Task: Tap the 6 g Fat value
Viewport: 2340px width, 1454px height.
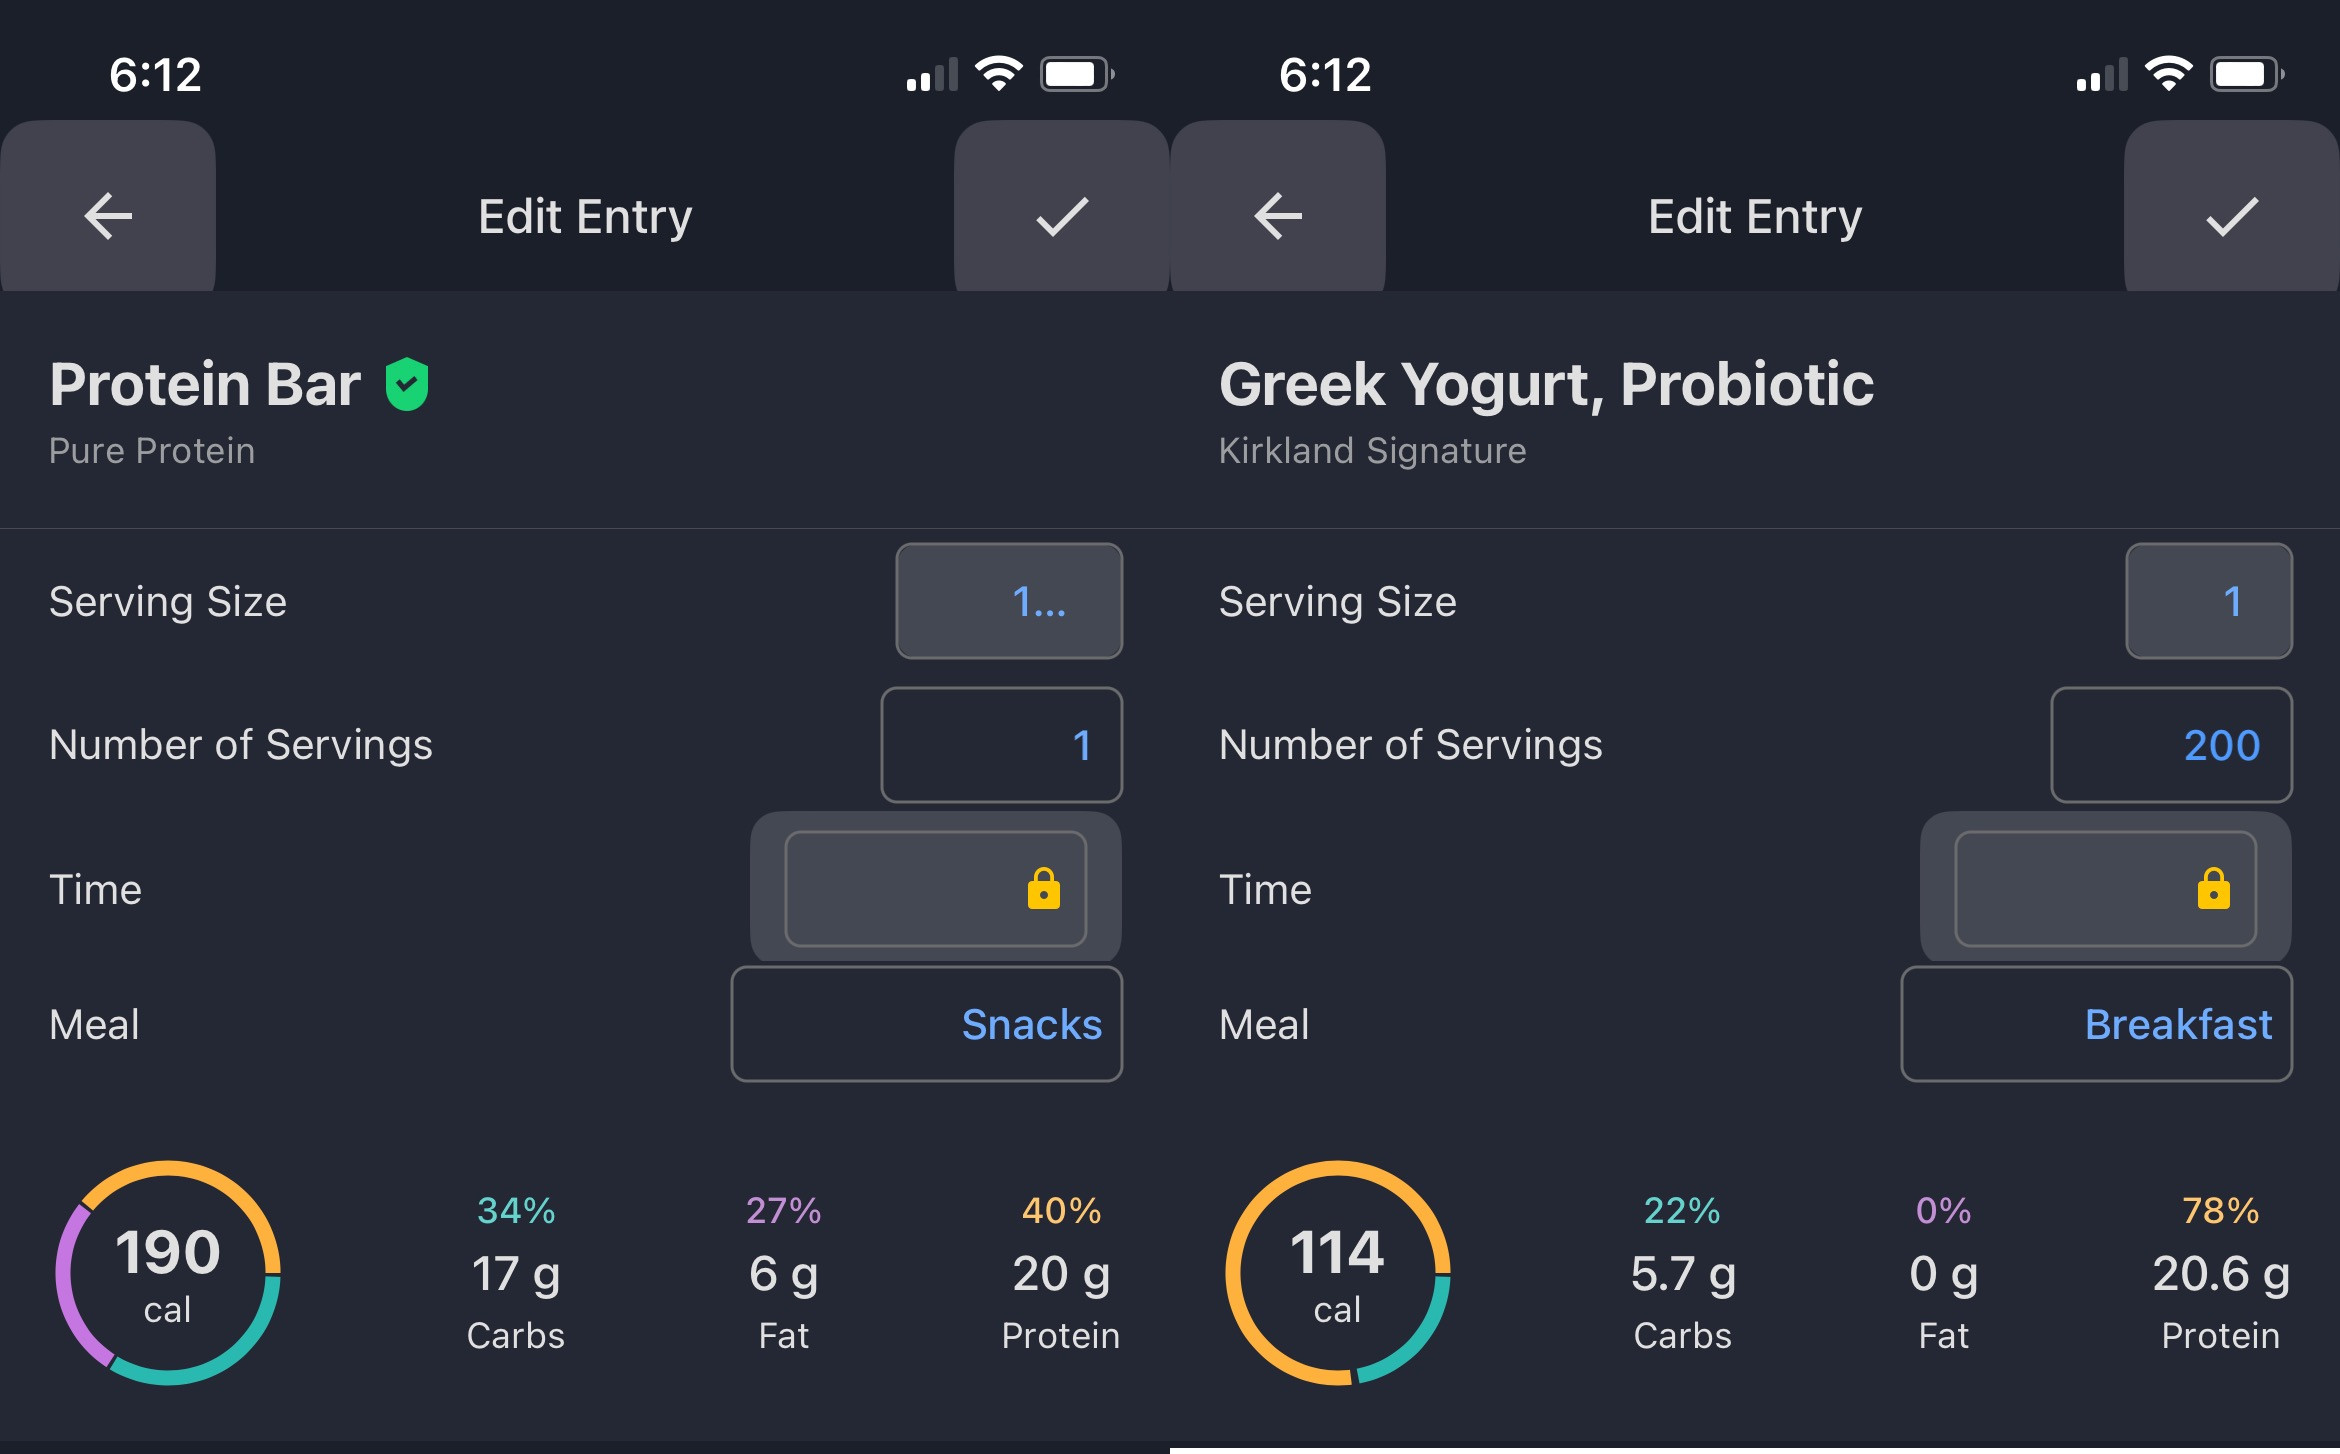Action: coord(784,1275)
